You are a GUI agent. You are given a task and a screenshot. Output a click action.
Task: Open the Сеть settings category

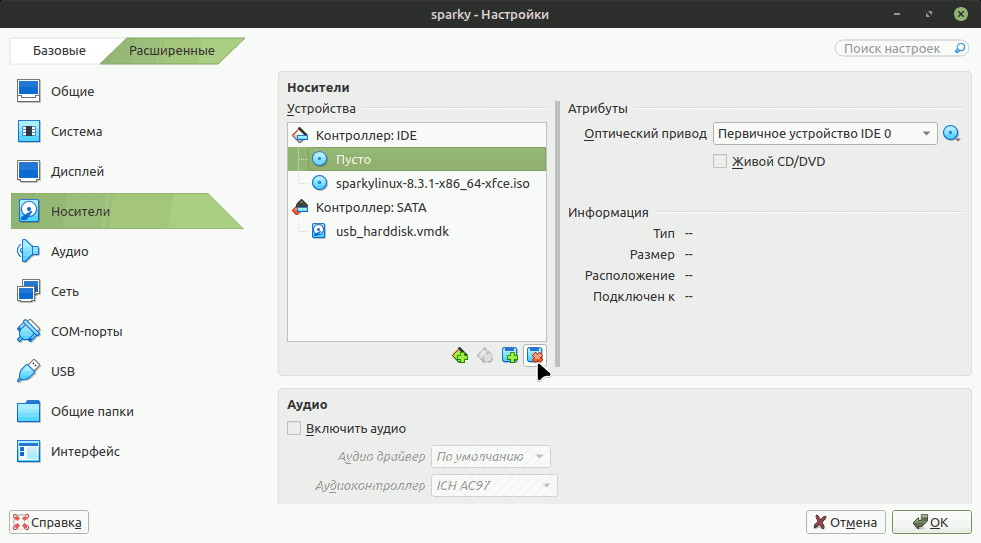[127, 292]
